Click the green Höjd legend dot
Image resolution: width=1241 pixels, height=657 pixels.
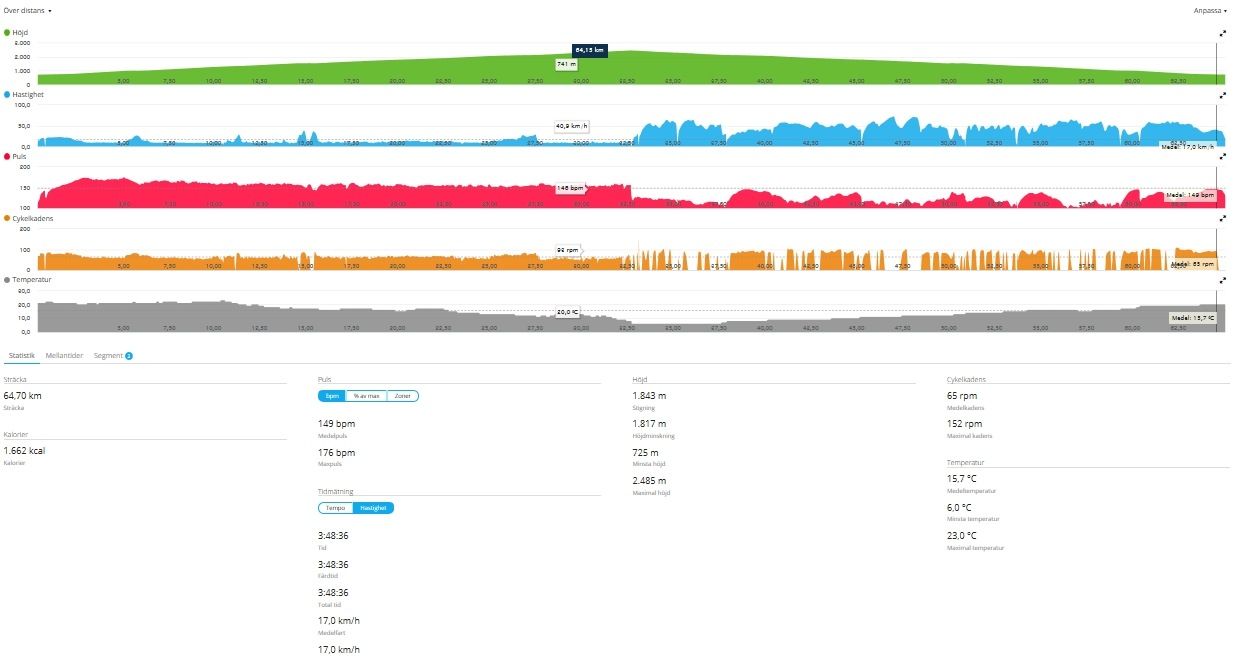click(7, 33)
